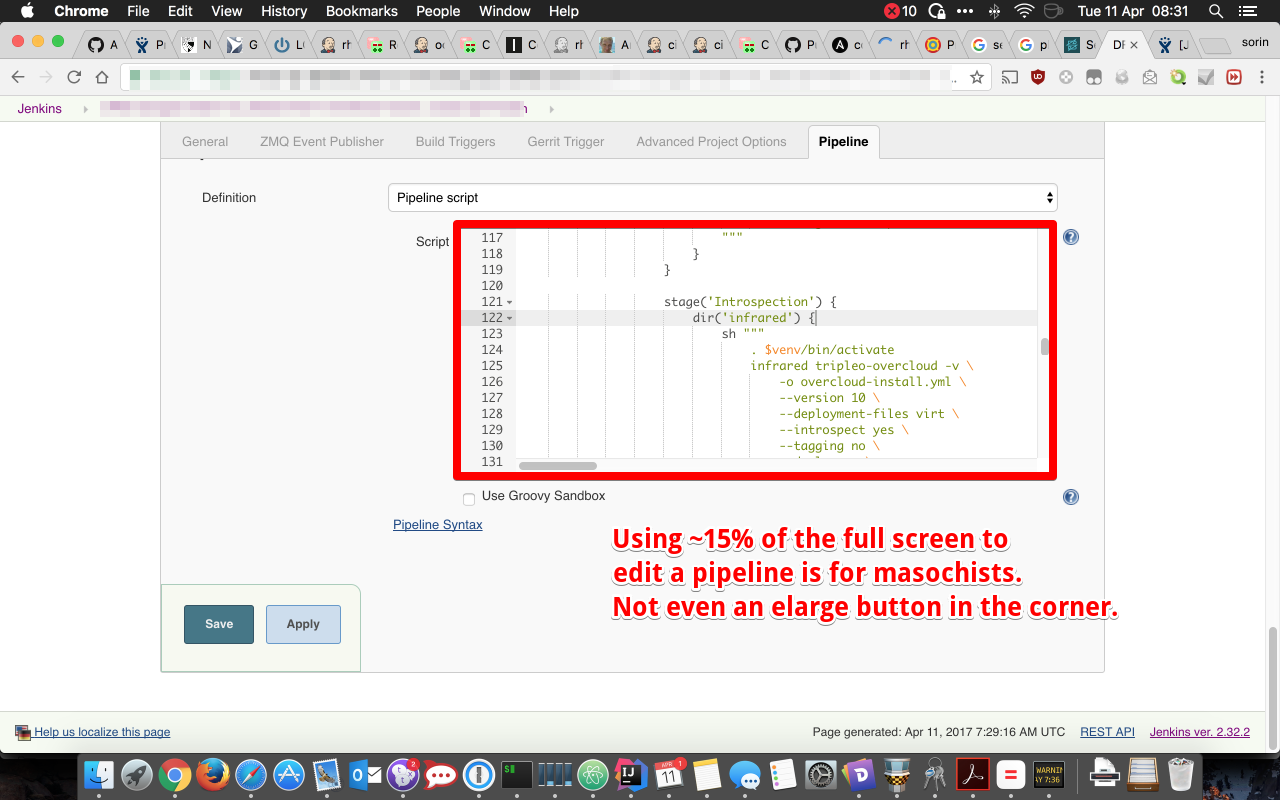
Task: Open the Pipeline Syntax link
Action: (x=437, y=525)
